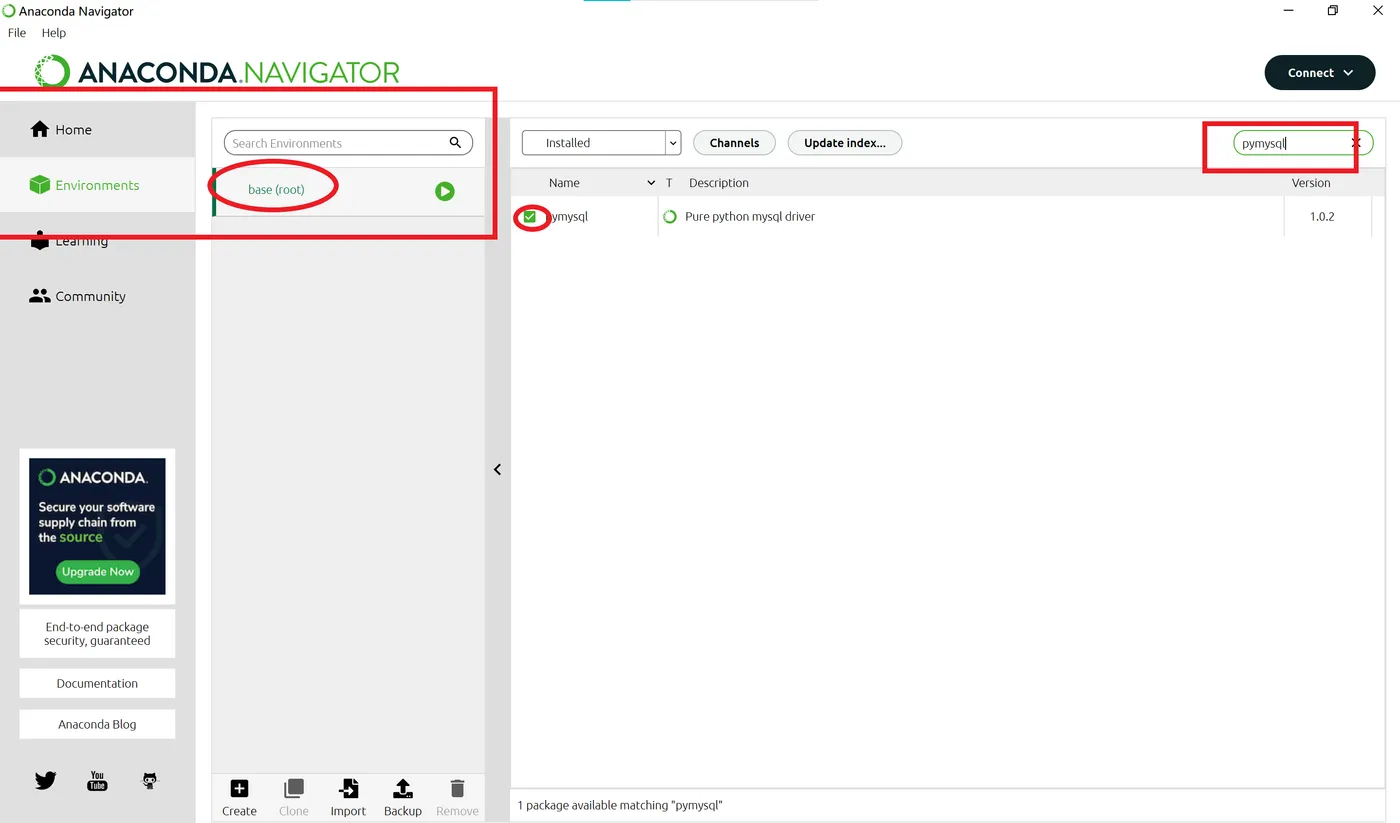
Task: Click 'End-to-end package security, guaranteed' link
Action: [x=97, y=634]
